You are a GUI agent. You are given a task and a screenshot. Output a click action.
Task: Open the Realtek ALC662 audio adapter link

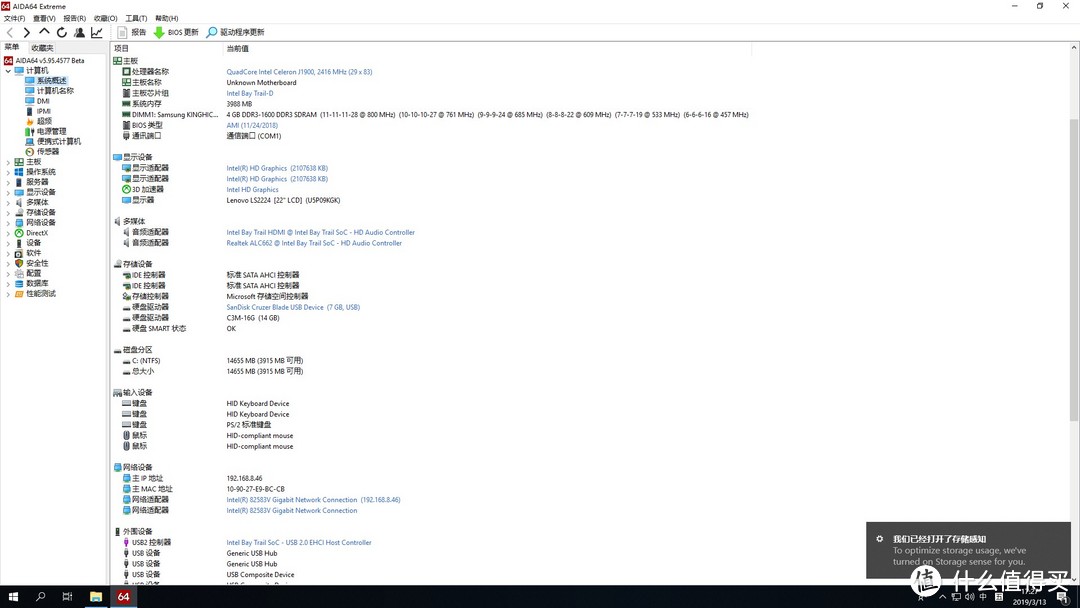coord(314,243)
